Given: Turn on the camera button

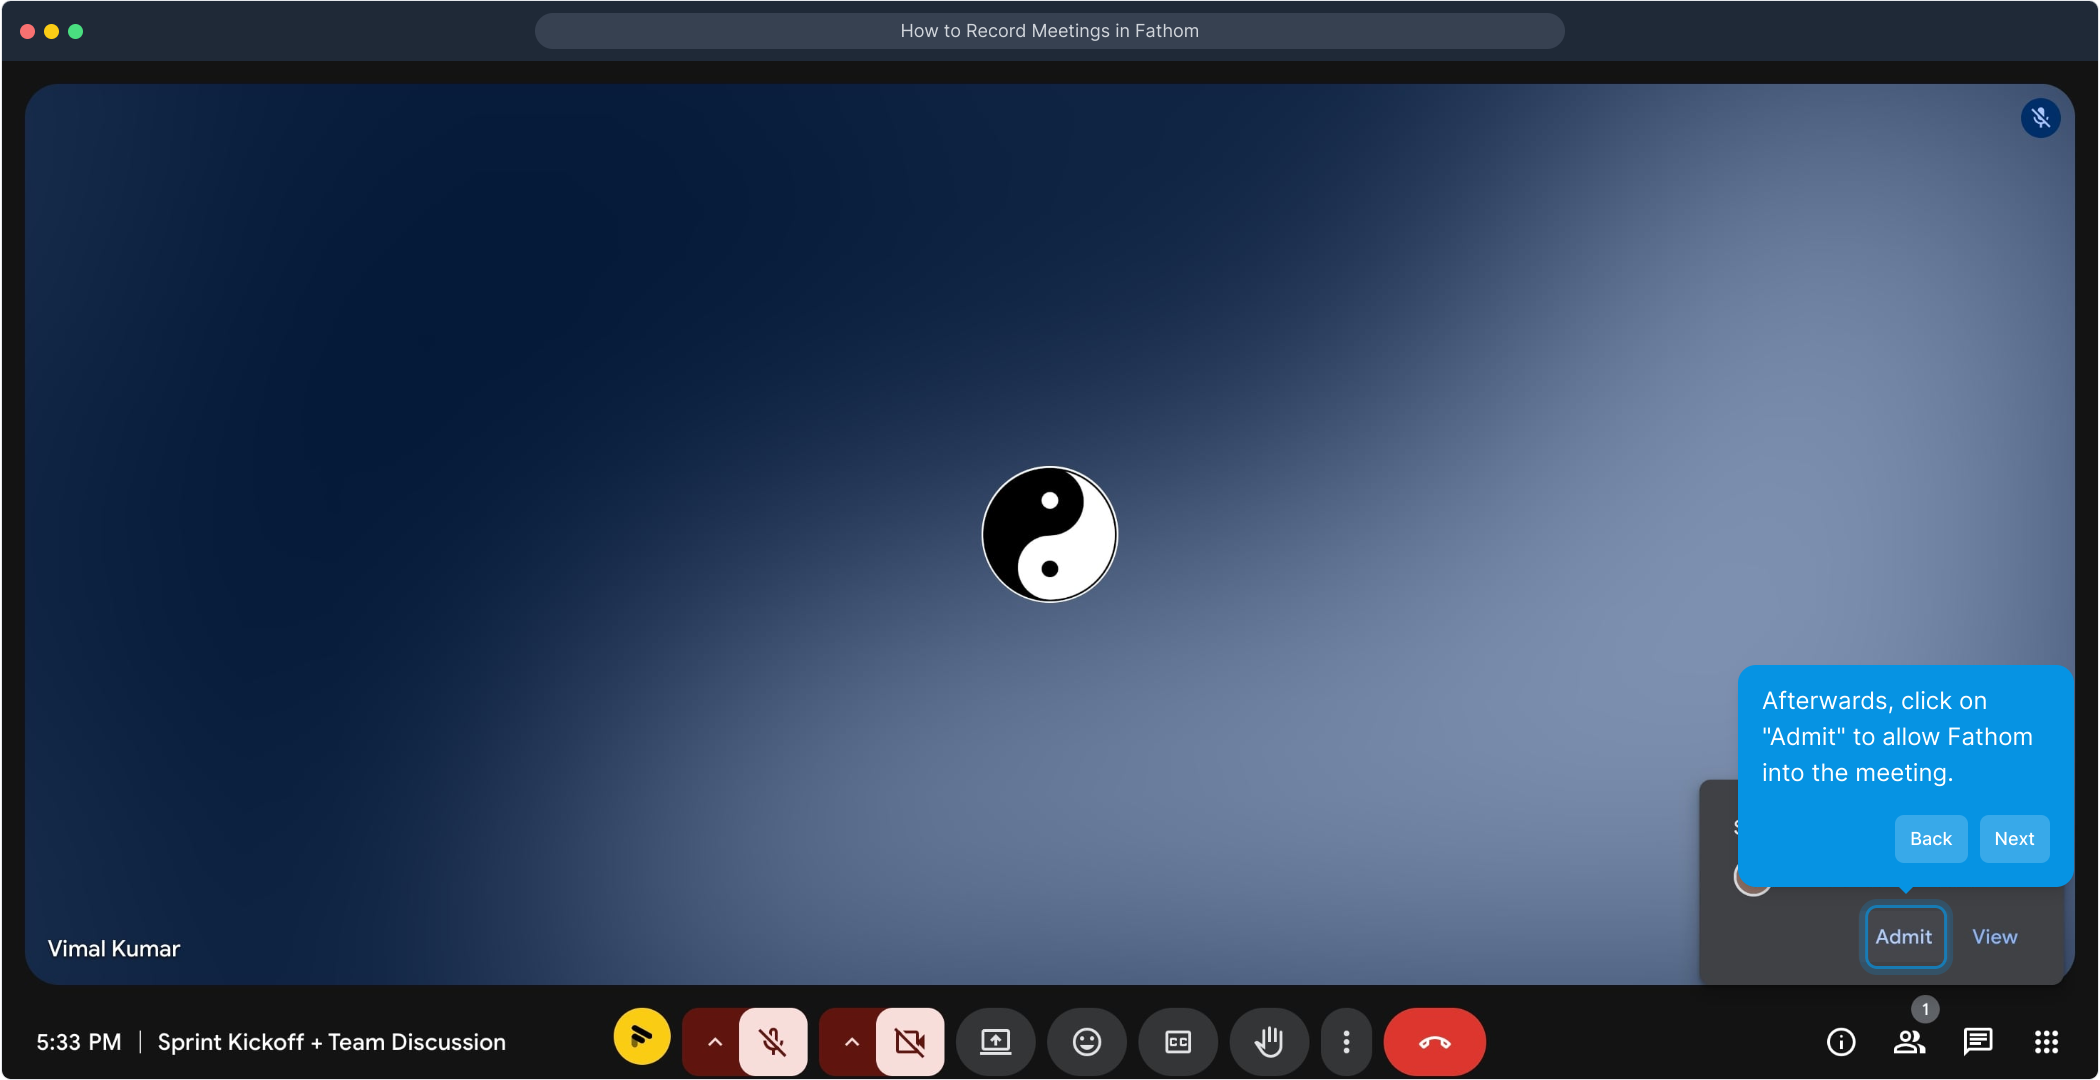Looking at the screenshot, I should [x=910, y=1042].
